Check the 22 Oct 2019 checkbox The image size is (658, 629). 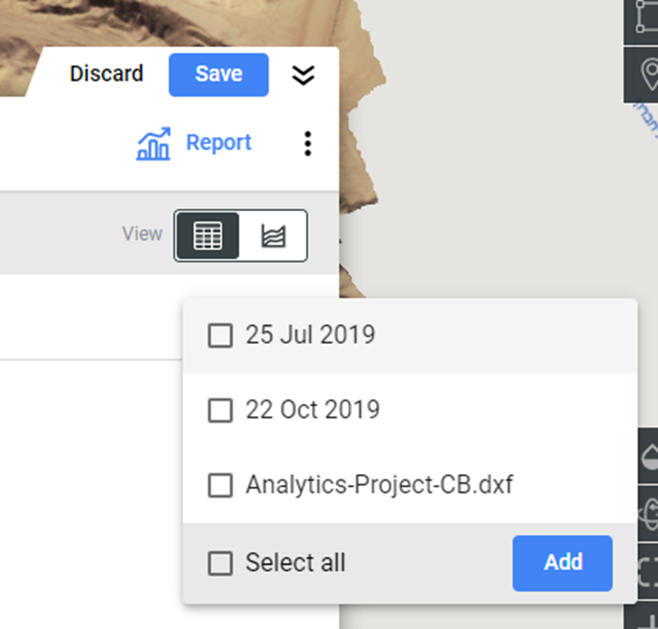point(220,410)
